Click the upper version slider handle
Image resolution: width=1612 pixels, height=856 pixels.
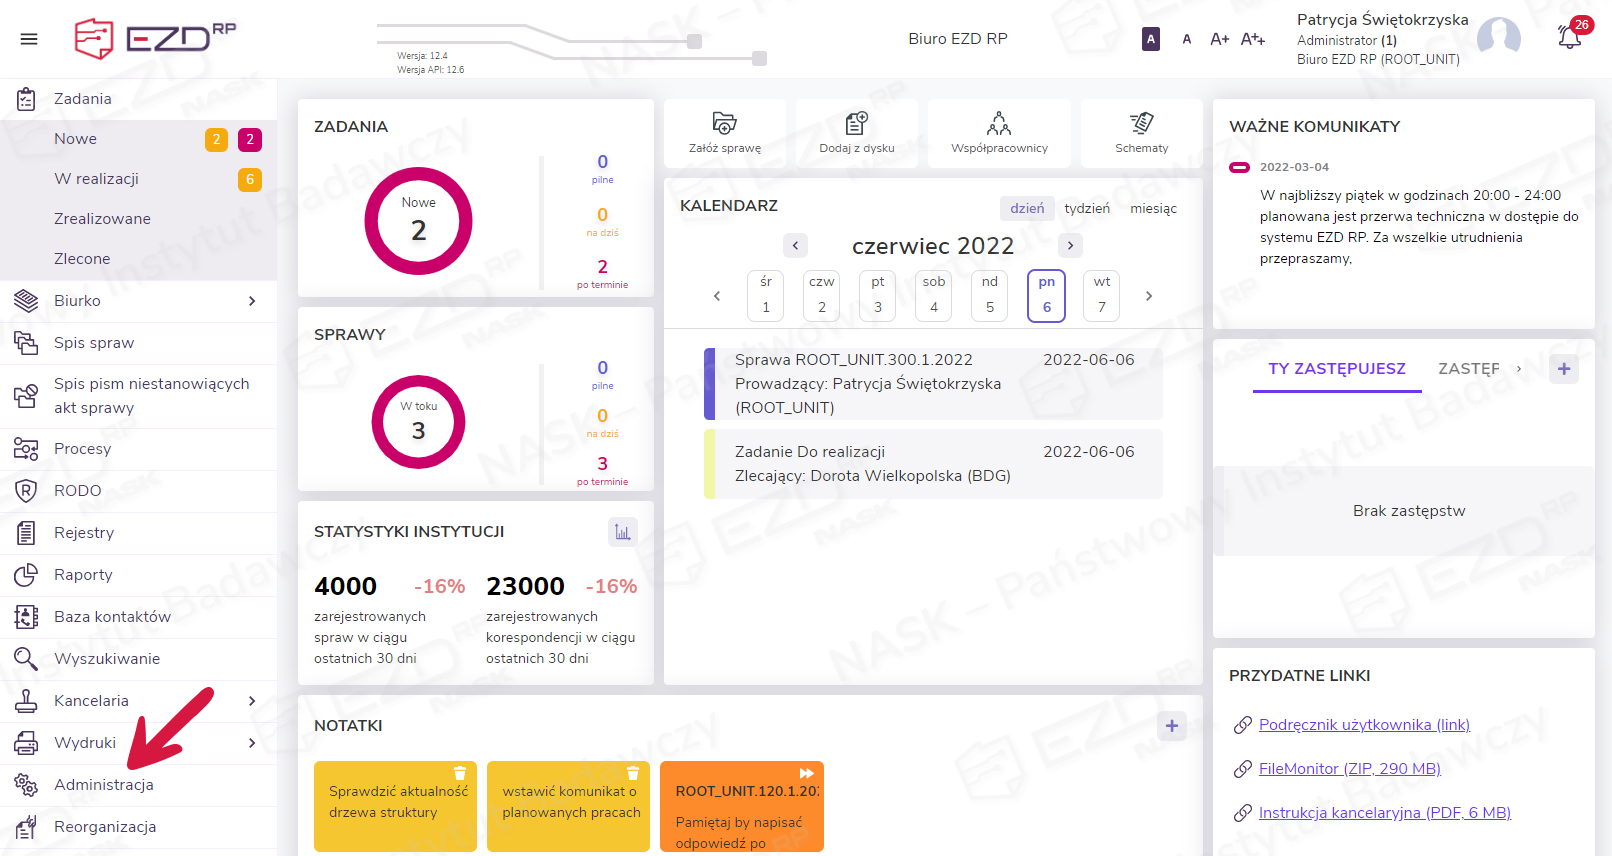point(694,41)
